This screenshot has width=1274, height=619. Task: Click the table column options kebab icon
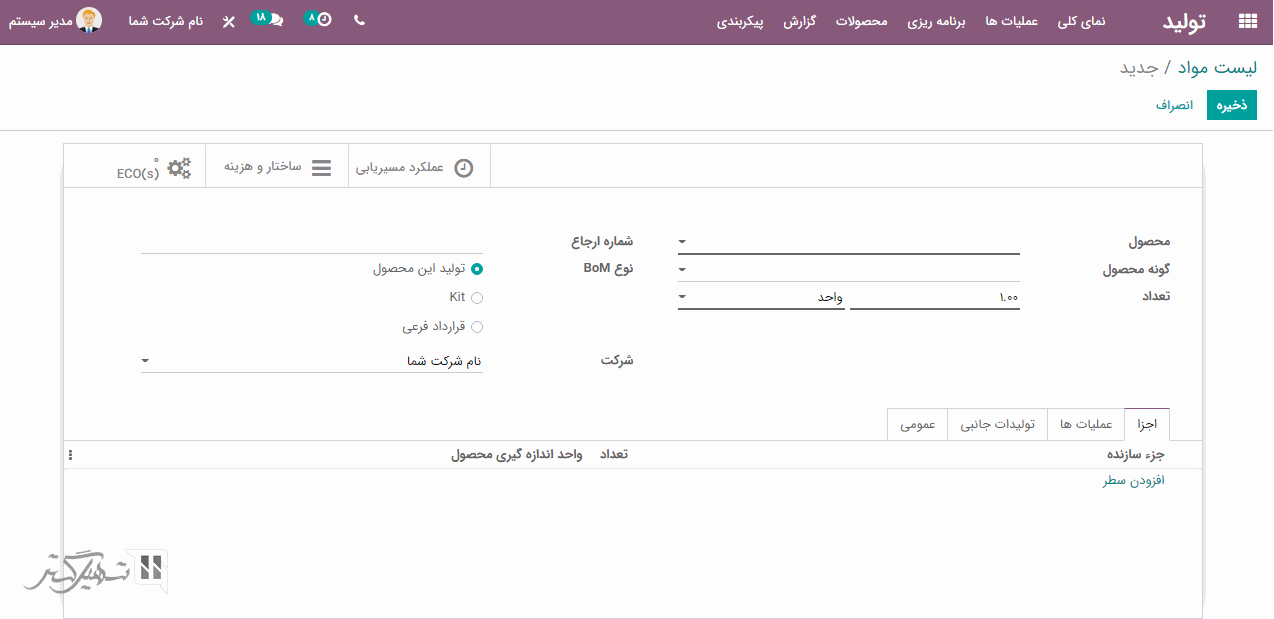(71, 455)
